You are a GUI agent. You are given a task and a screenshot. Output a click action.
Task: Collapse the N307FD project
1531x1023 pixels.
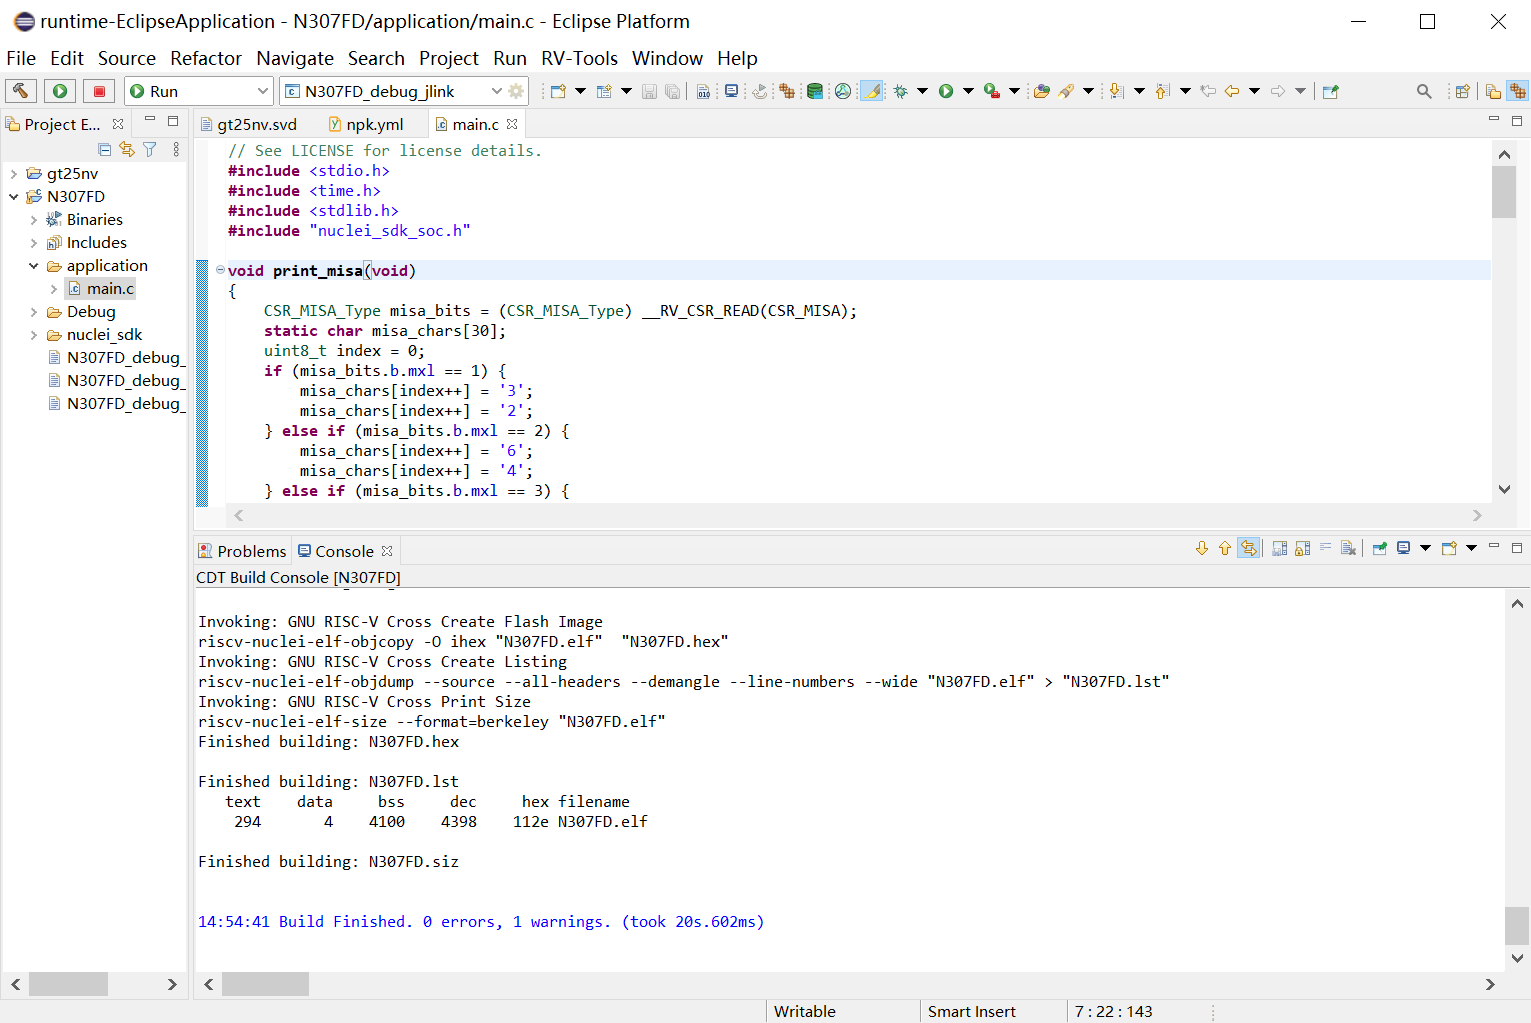[14, 196]
